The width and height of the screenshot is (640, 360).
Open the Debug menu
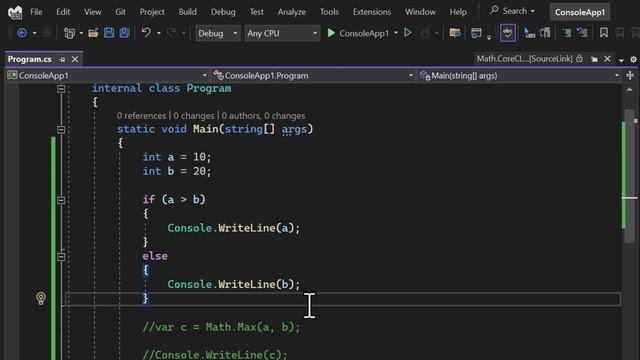tap(223, 12)
